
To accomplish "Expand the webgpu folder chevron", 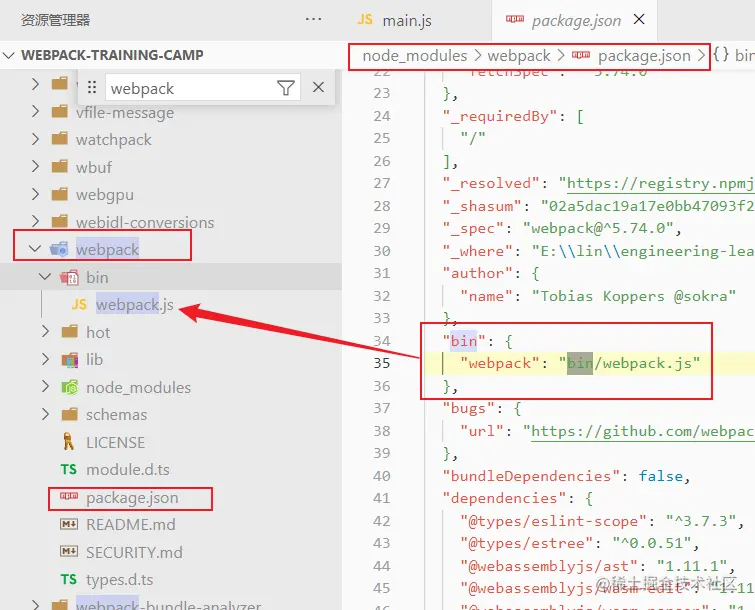I will coord(35,194).
